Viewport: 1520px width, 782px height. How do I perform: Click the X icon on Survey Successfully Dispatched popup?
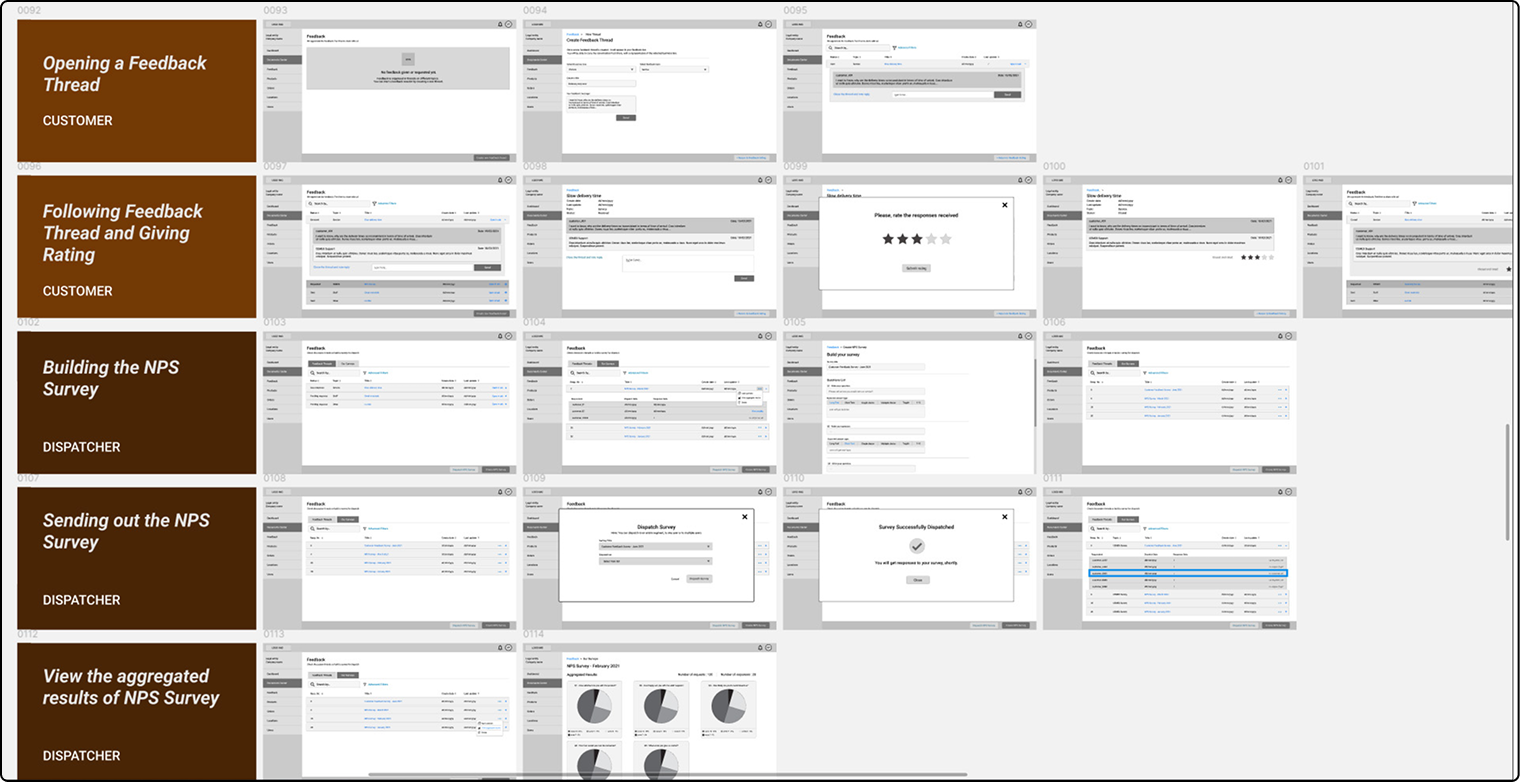(x=1004, y=517)
